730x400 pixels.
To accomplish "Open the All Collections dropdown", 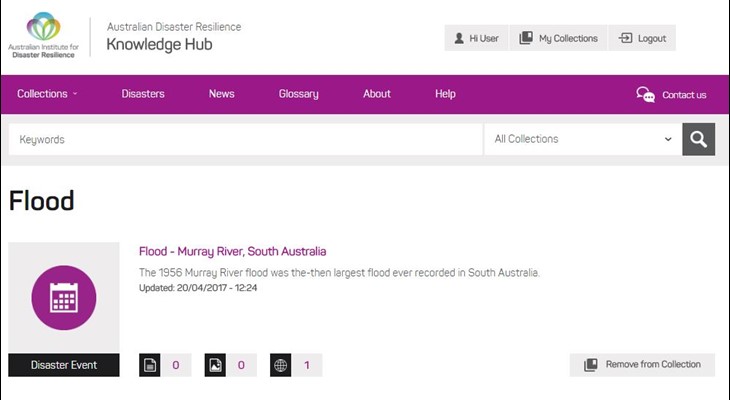I will [x=582, y=139].
